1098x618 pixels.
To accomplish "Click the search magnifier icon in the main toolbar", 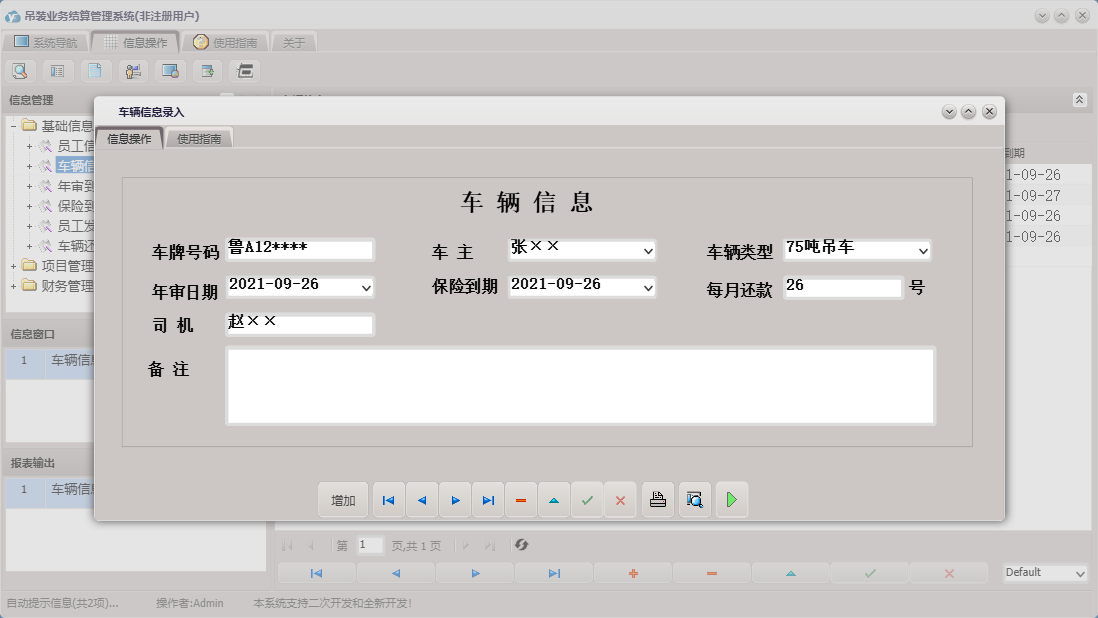I will point(20,70).
